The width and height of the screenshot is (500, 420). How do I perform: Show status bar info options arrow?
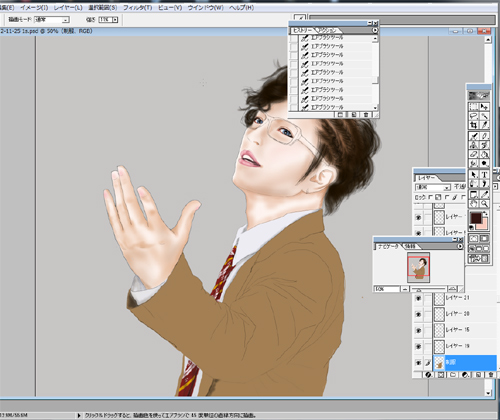[x=79, y=415]
